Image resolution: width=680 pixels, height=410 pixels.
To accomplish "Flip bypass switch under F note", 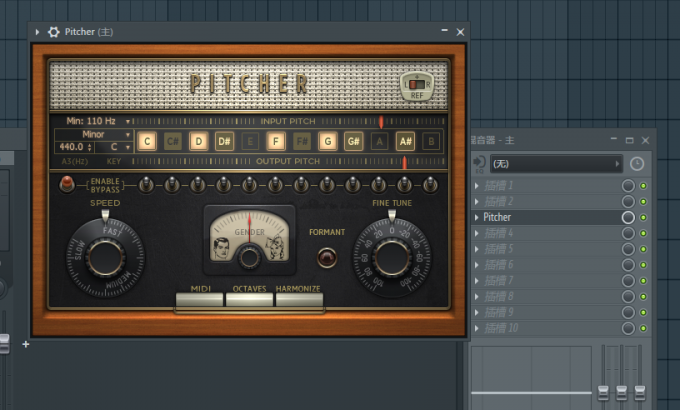I will 275,185.
